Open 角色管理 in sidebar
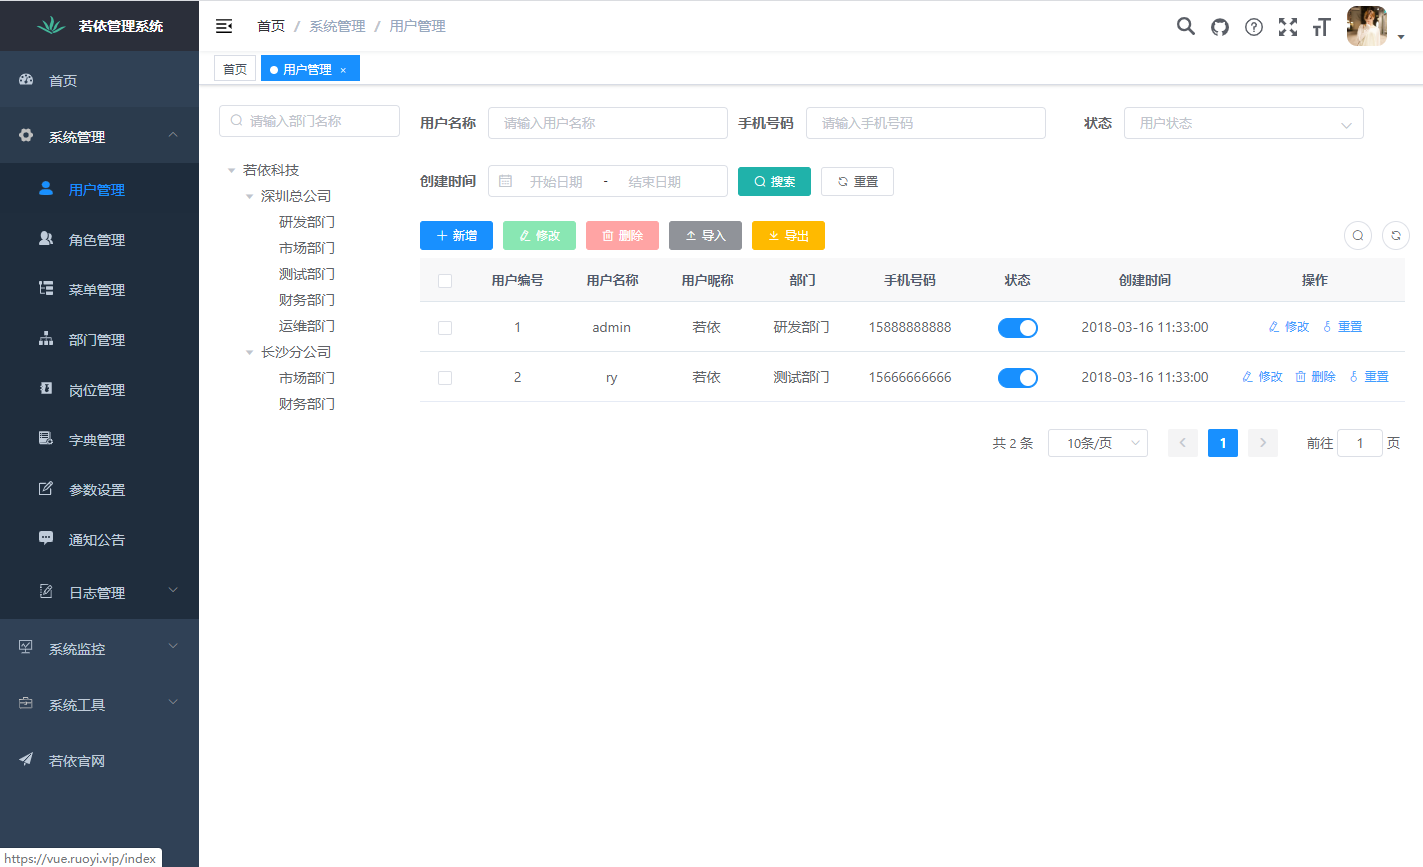The height and width of the screenshot is (867, 1423). 99,240
